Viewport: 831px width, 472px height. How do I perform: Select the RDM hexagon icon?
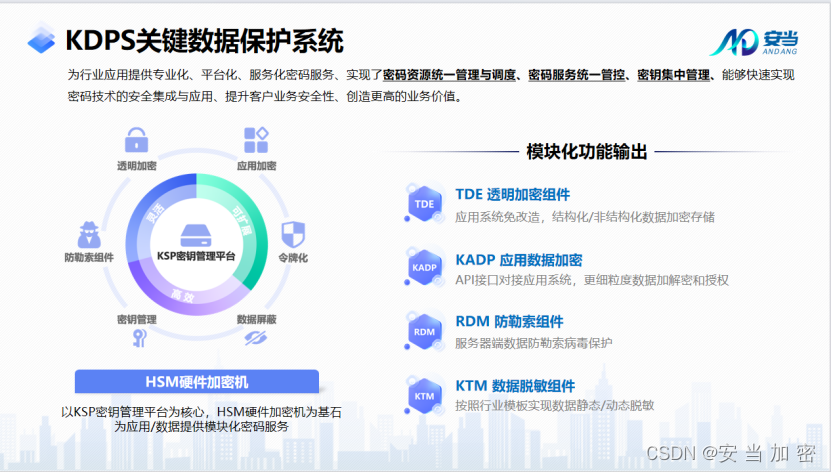click(425, 332)
